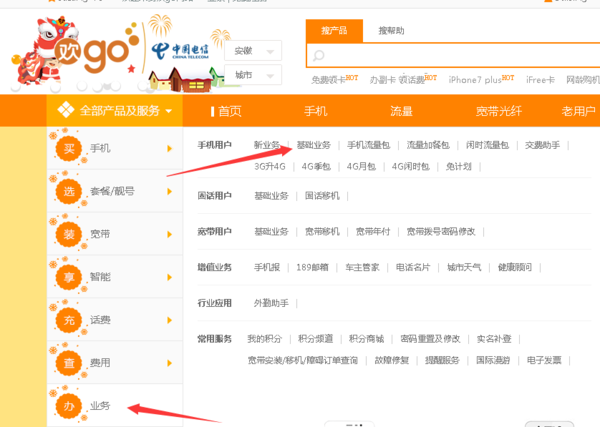This screenshot has width=600, height=427.
Task: Open the 流量 nav item
Action: [401, 111]
